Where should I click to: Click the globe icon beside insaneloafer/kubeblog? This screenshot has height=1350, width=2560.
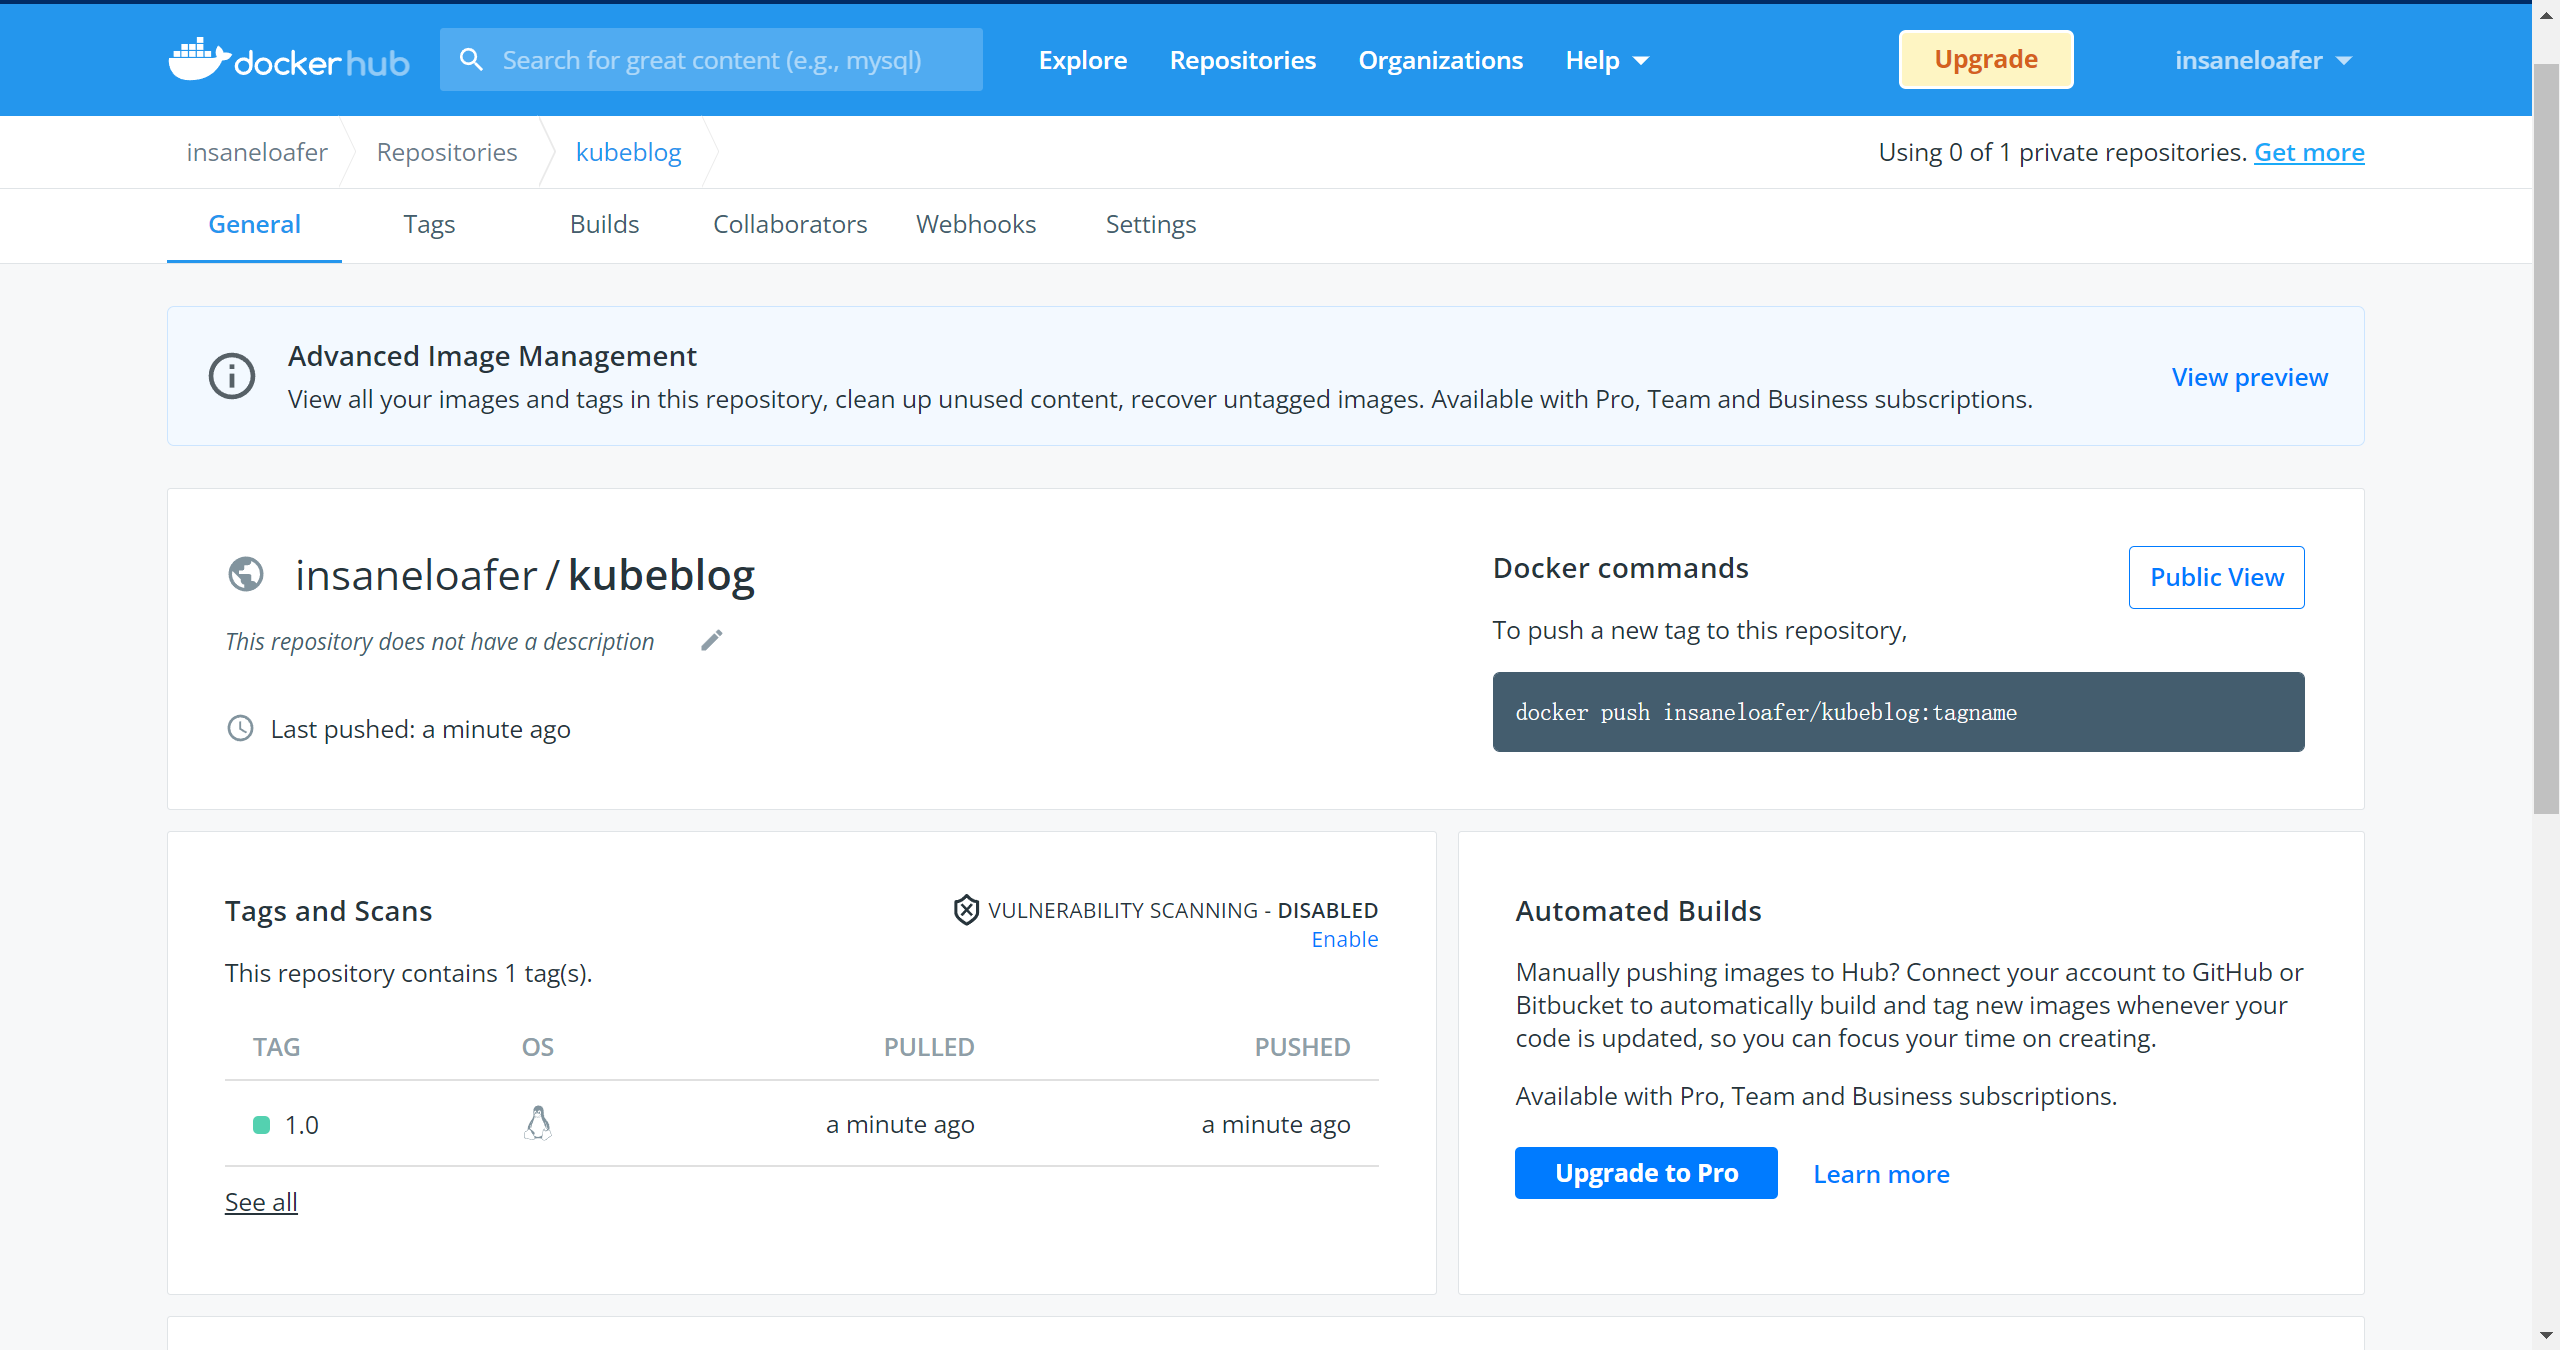(x=246, y=574)
